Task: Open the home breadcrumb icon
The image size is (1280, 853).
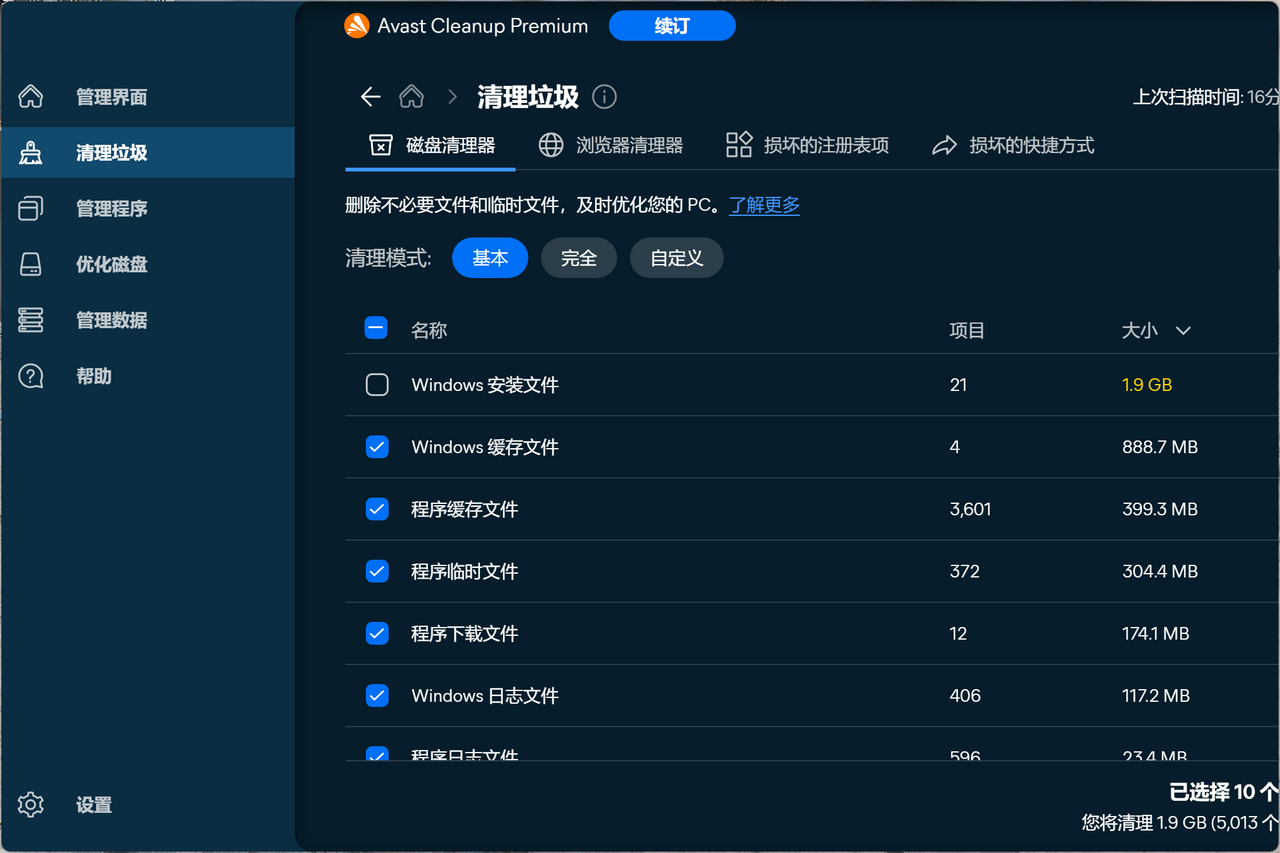Action: [x=411, y=97]
